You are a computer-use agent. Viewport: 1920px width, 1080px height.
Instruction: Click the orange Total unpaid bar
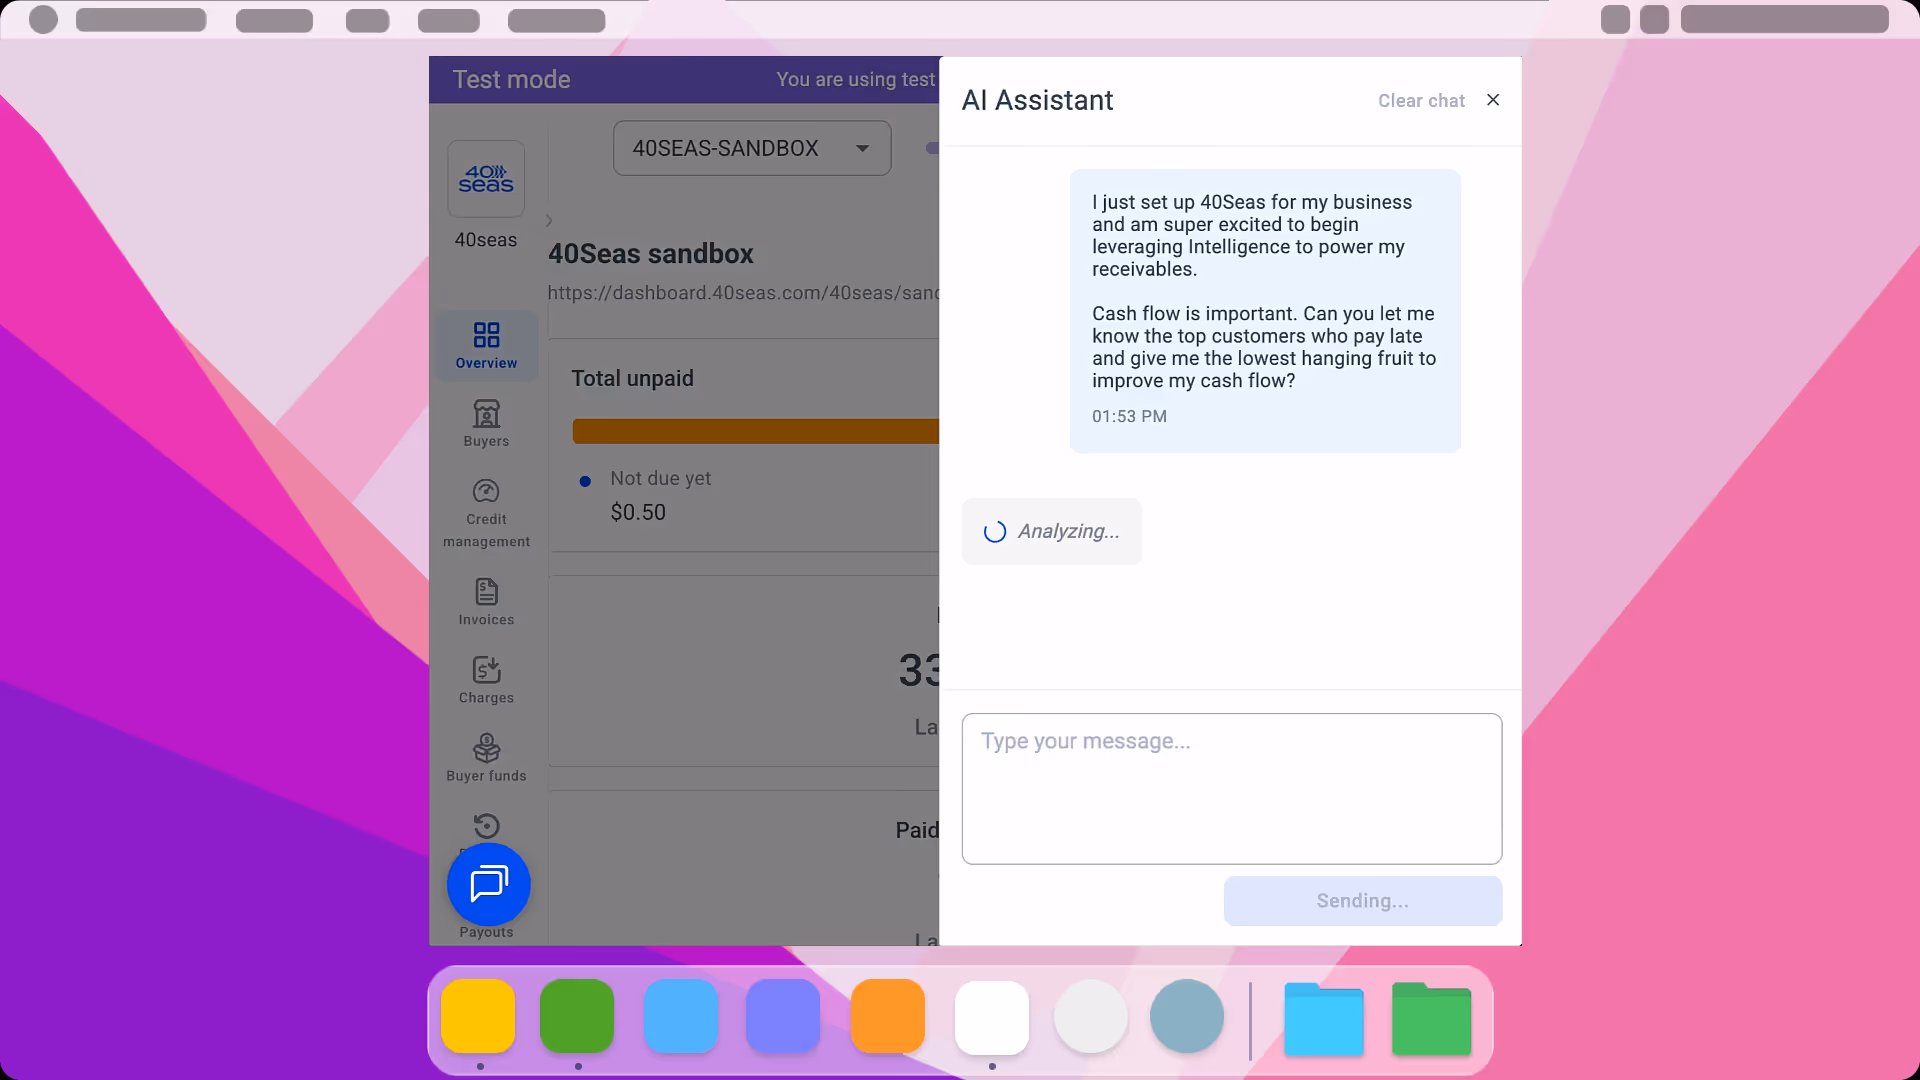755,431
